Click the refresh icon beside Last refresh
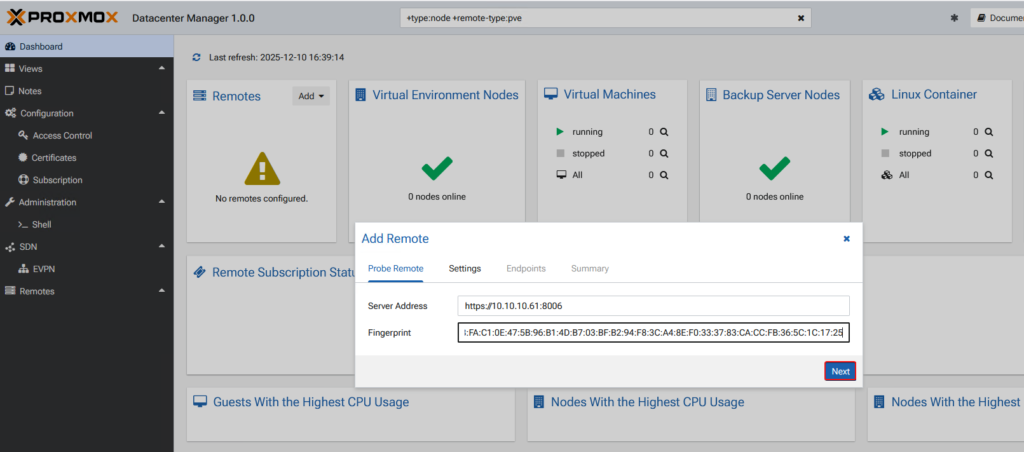Image resolution: width=1024 pixels, height=452 pixels. (196, 58)
